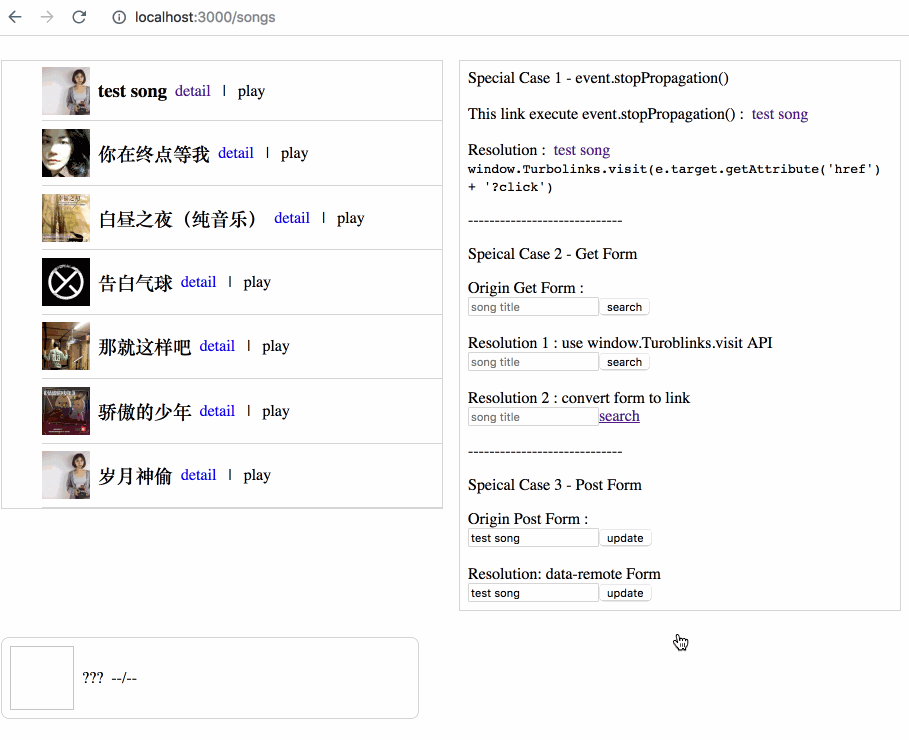Focus the address bar showing localhost:3000/songs
Viewport: 909px width, 740px height.
[x=205, y=17]
